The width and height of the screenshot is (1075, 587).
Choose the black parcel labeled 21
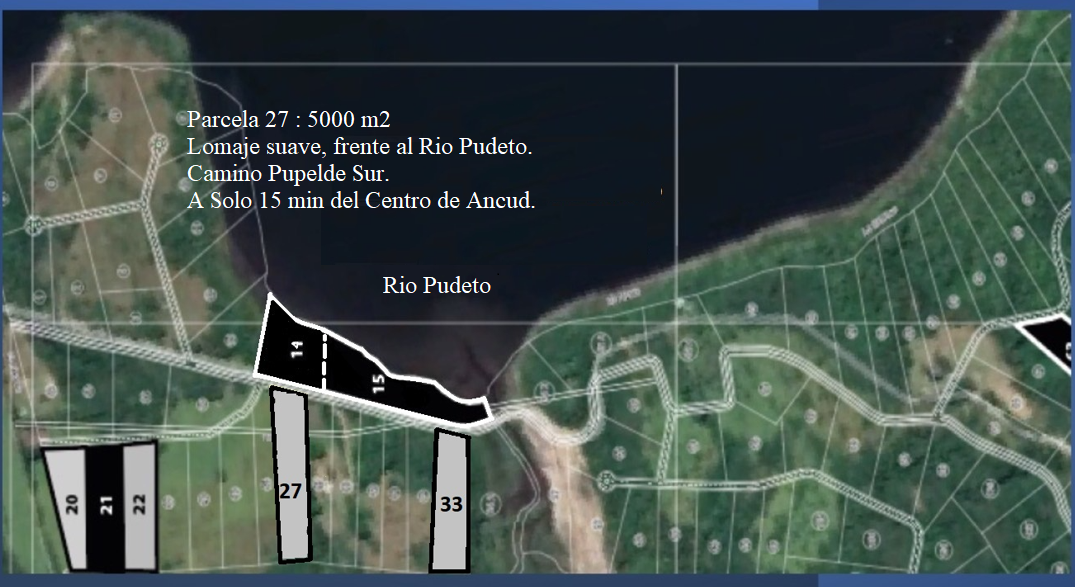[105, 505]
